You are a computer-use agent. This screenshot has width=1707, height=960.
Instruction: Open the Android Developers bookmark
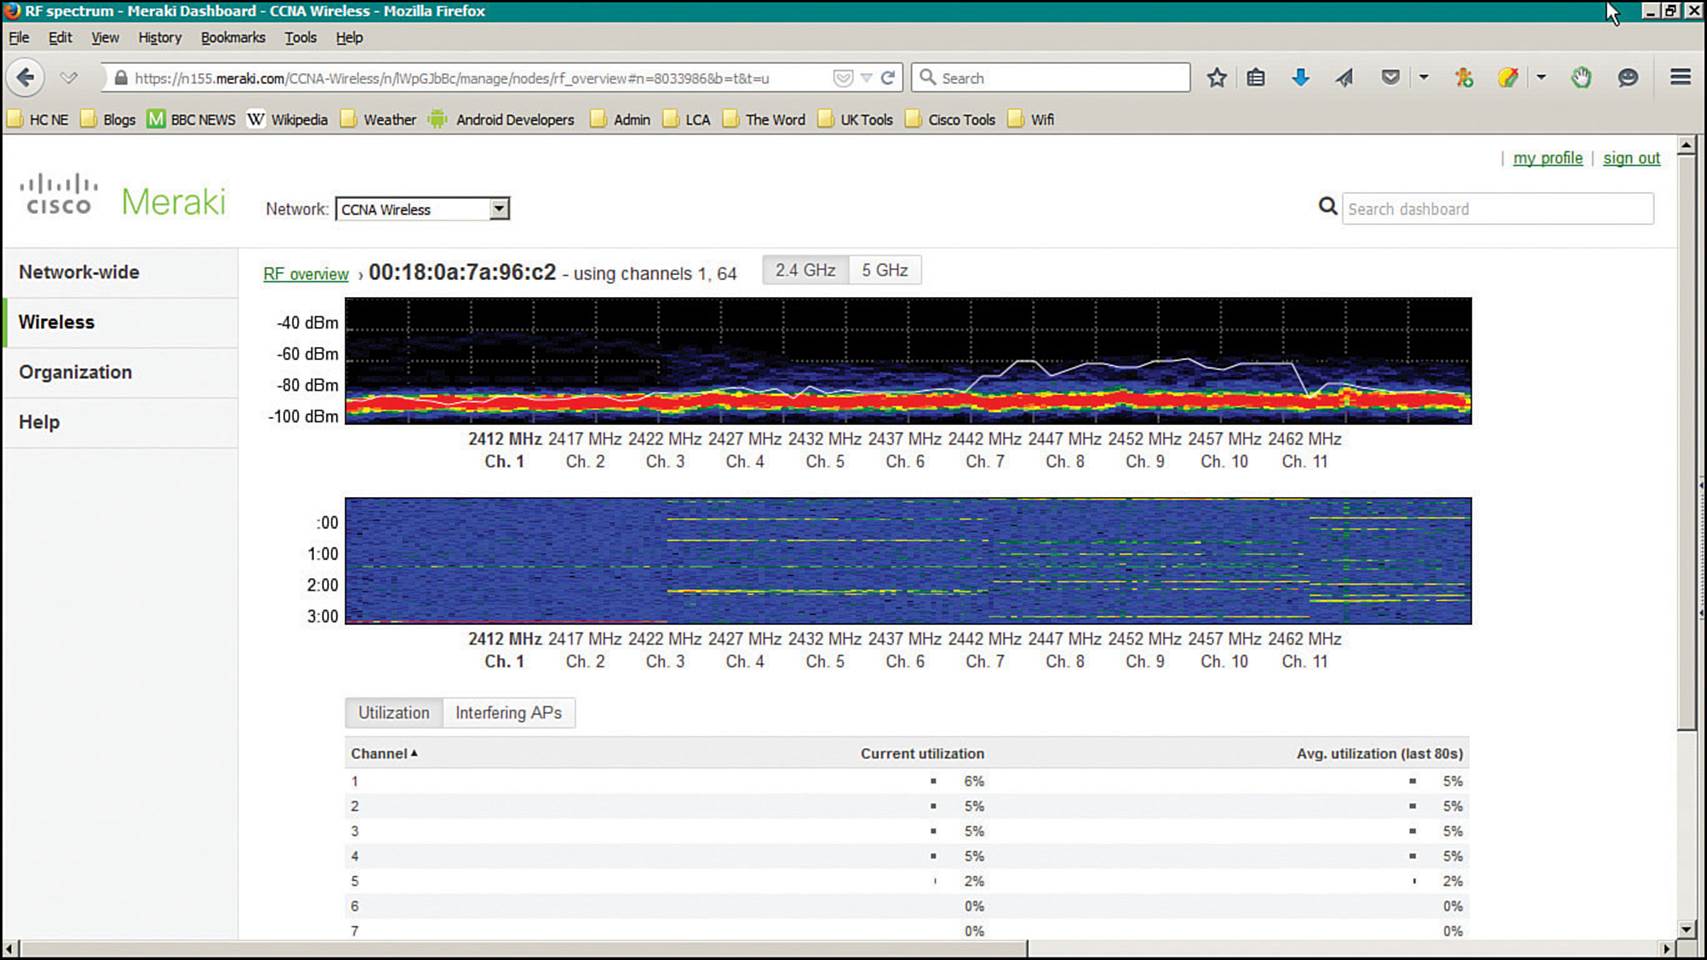point(501,119)
